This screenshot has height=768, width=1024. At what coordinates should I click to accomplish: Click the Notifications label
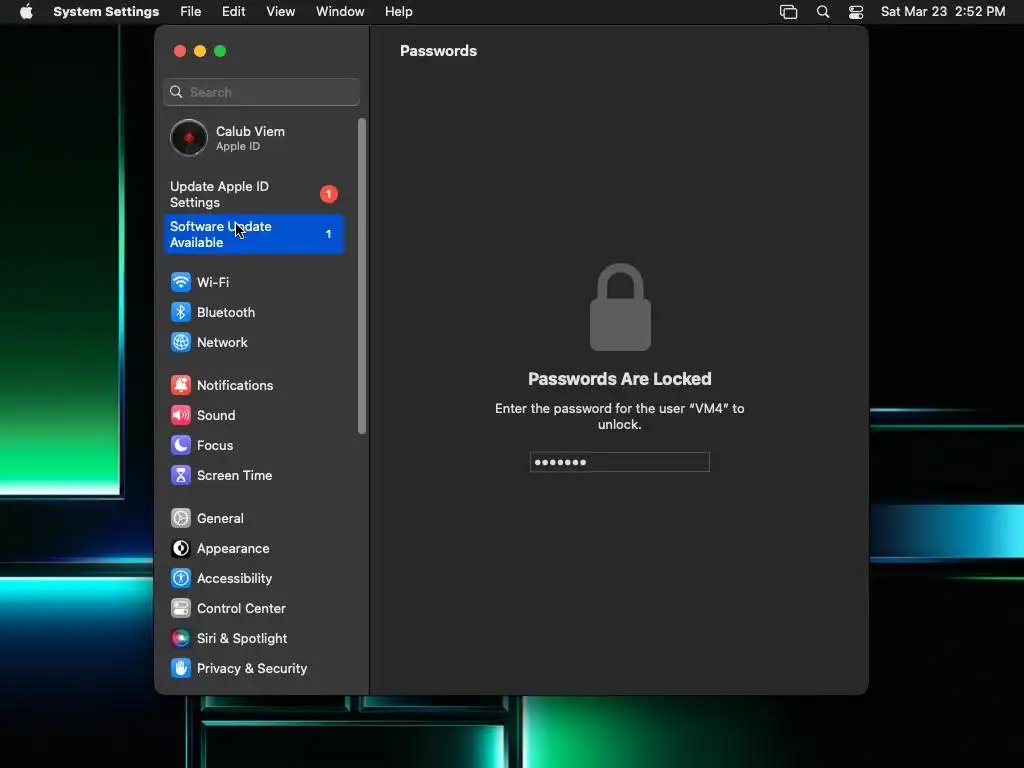click(x=235, y=385)
